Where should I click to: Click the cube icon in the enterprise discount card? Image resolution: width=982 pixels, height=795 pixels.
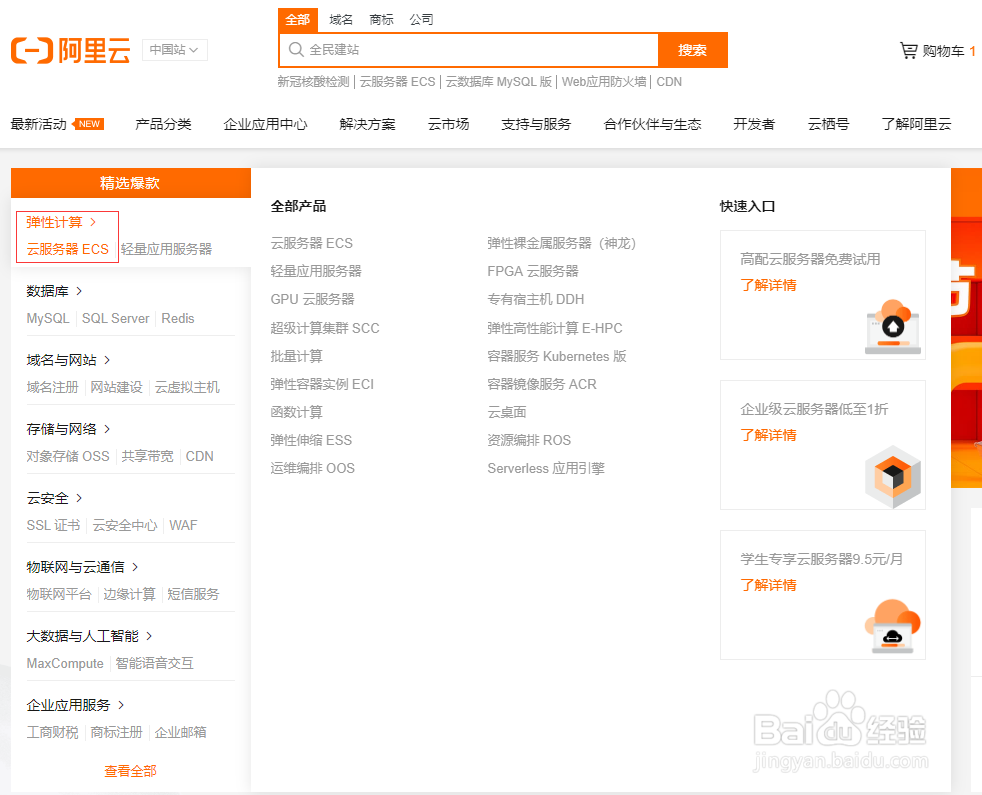[x=893, y=477]
